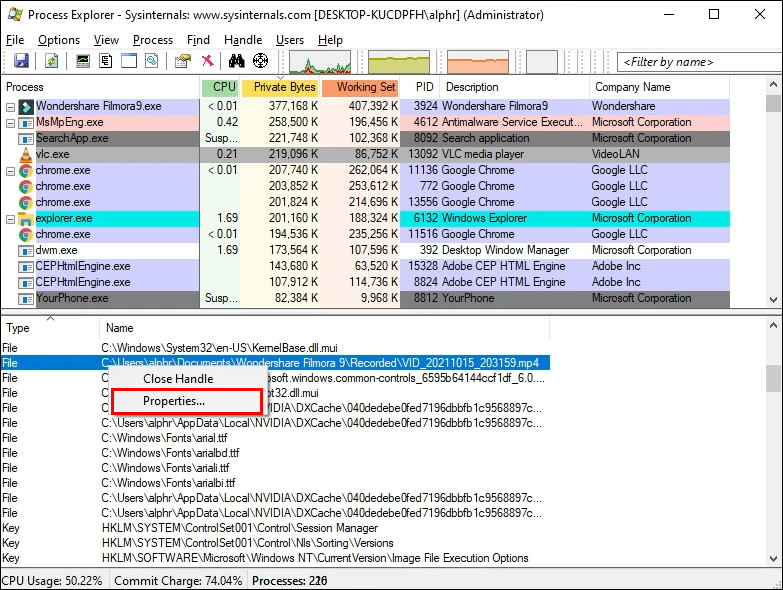Click the Filmora icon beside Wondershare Filmora9.exe
The width and height of the screenshot is (783, 590).
coord(26,106)
